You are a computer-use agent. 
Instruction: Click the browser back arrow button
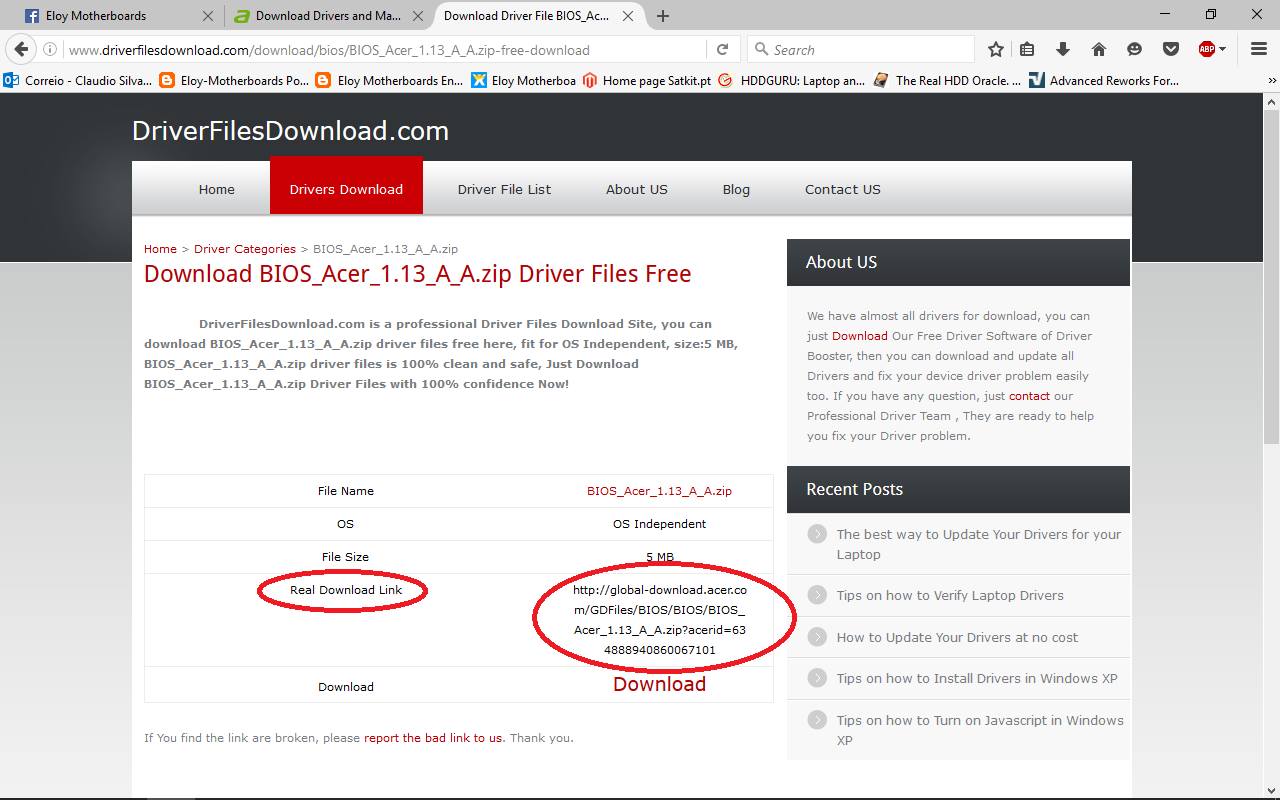[x=21, y=49]
